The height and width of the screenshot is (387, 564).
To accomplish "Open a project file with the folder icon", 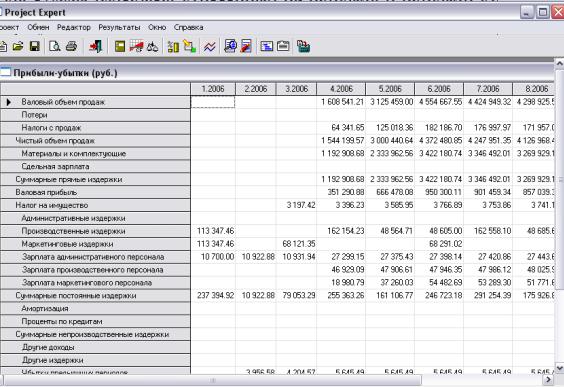I will 18,46.
